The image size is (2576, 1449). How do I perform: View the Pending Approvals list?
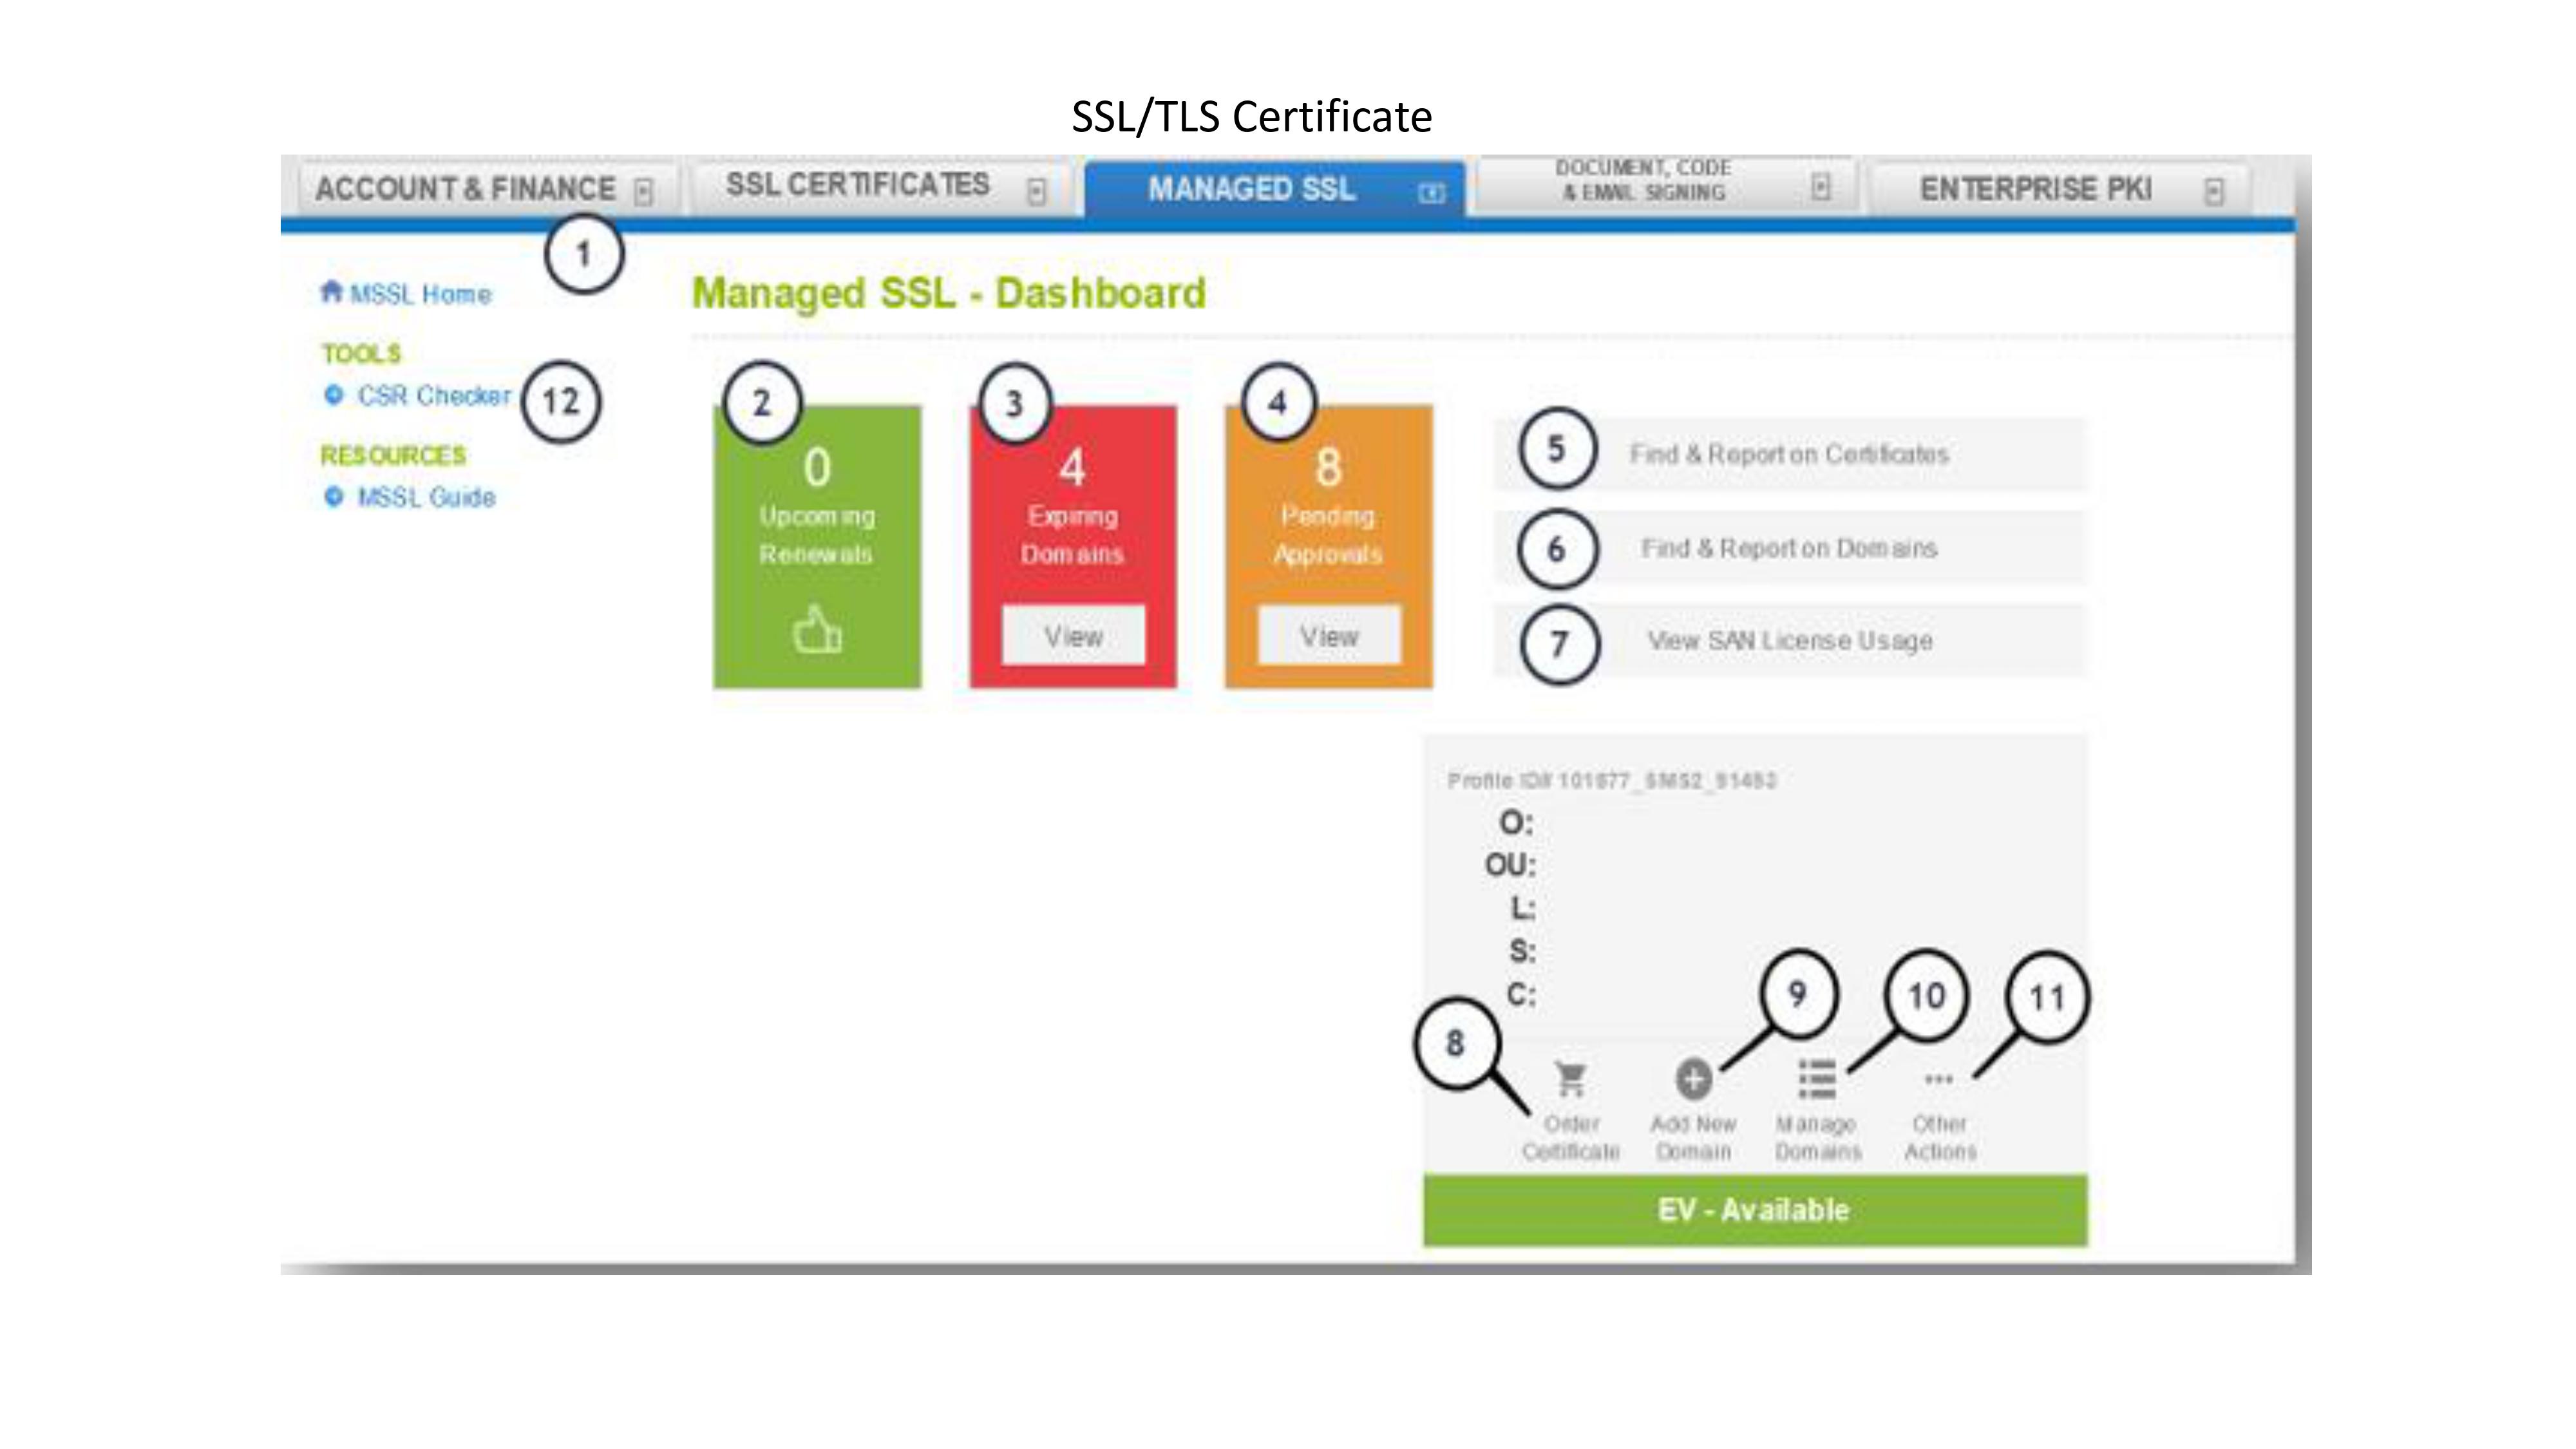(x=1329, y=636)
